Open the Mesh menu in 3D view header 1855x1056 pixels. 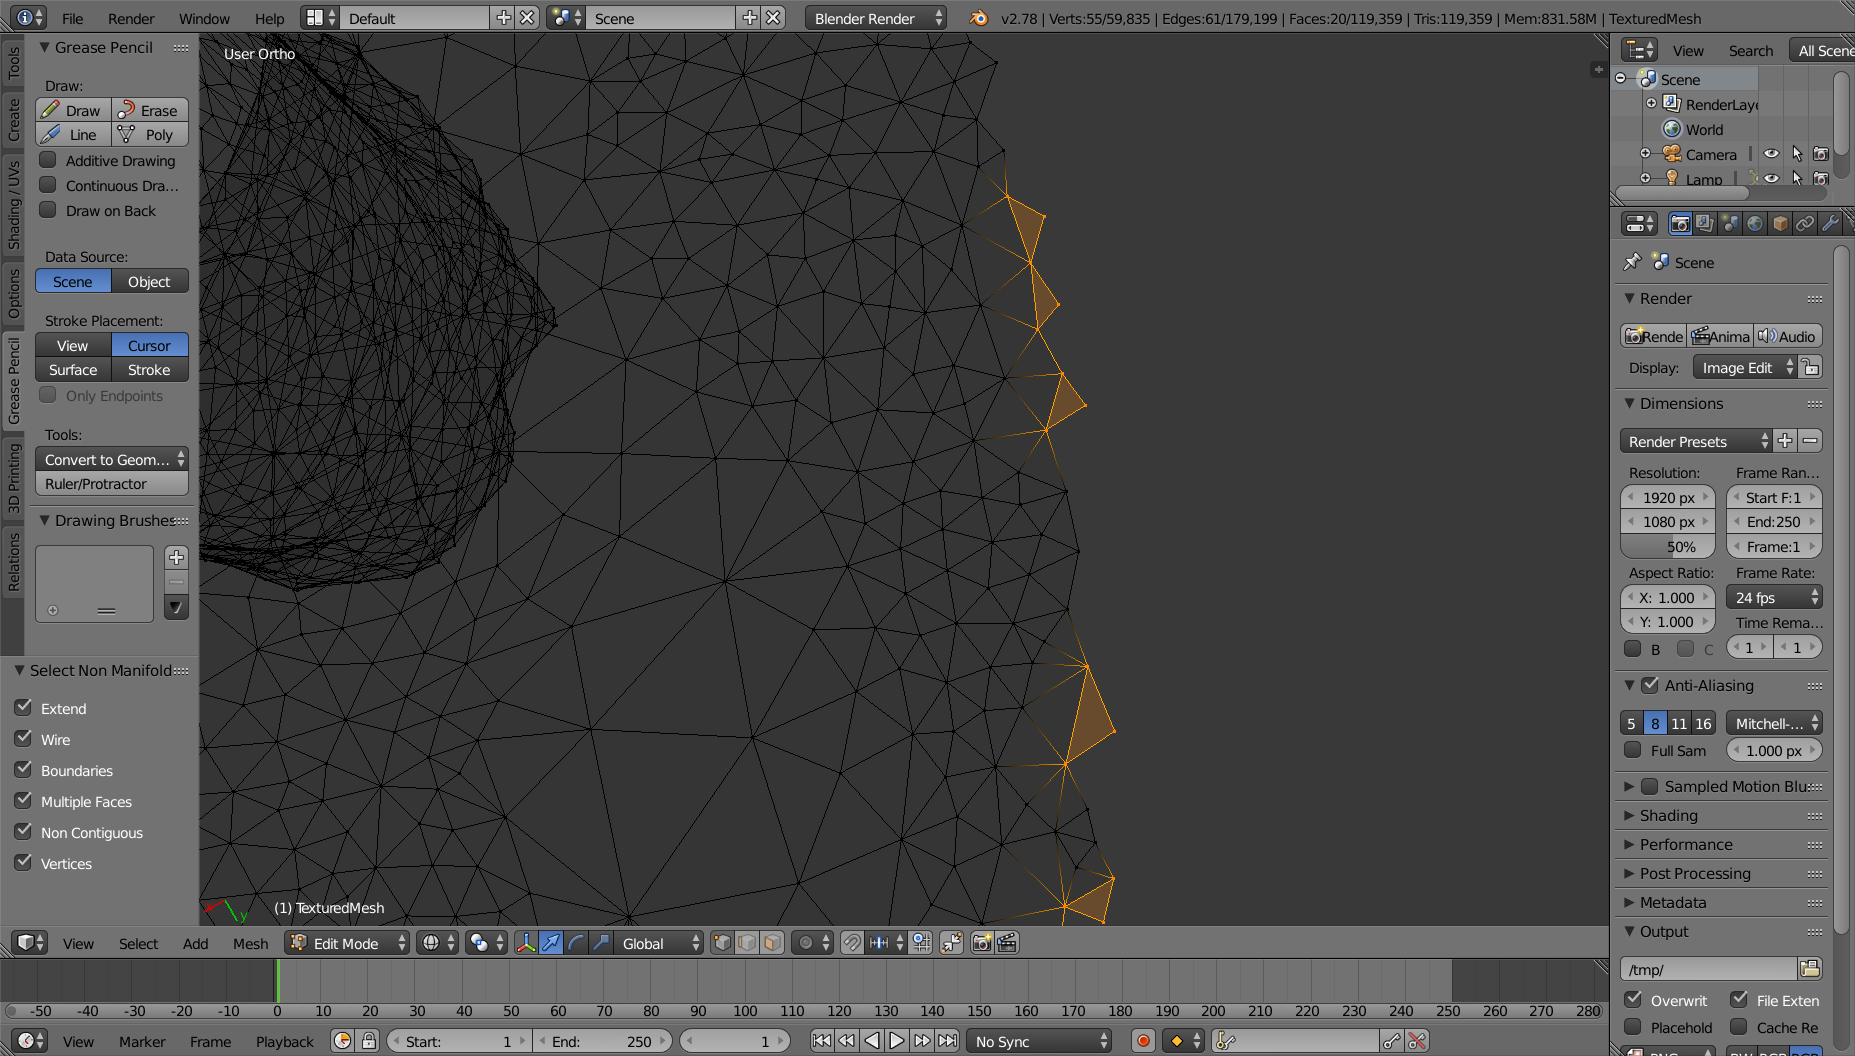(x=250, y=943)
